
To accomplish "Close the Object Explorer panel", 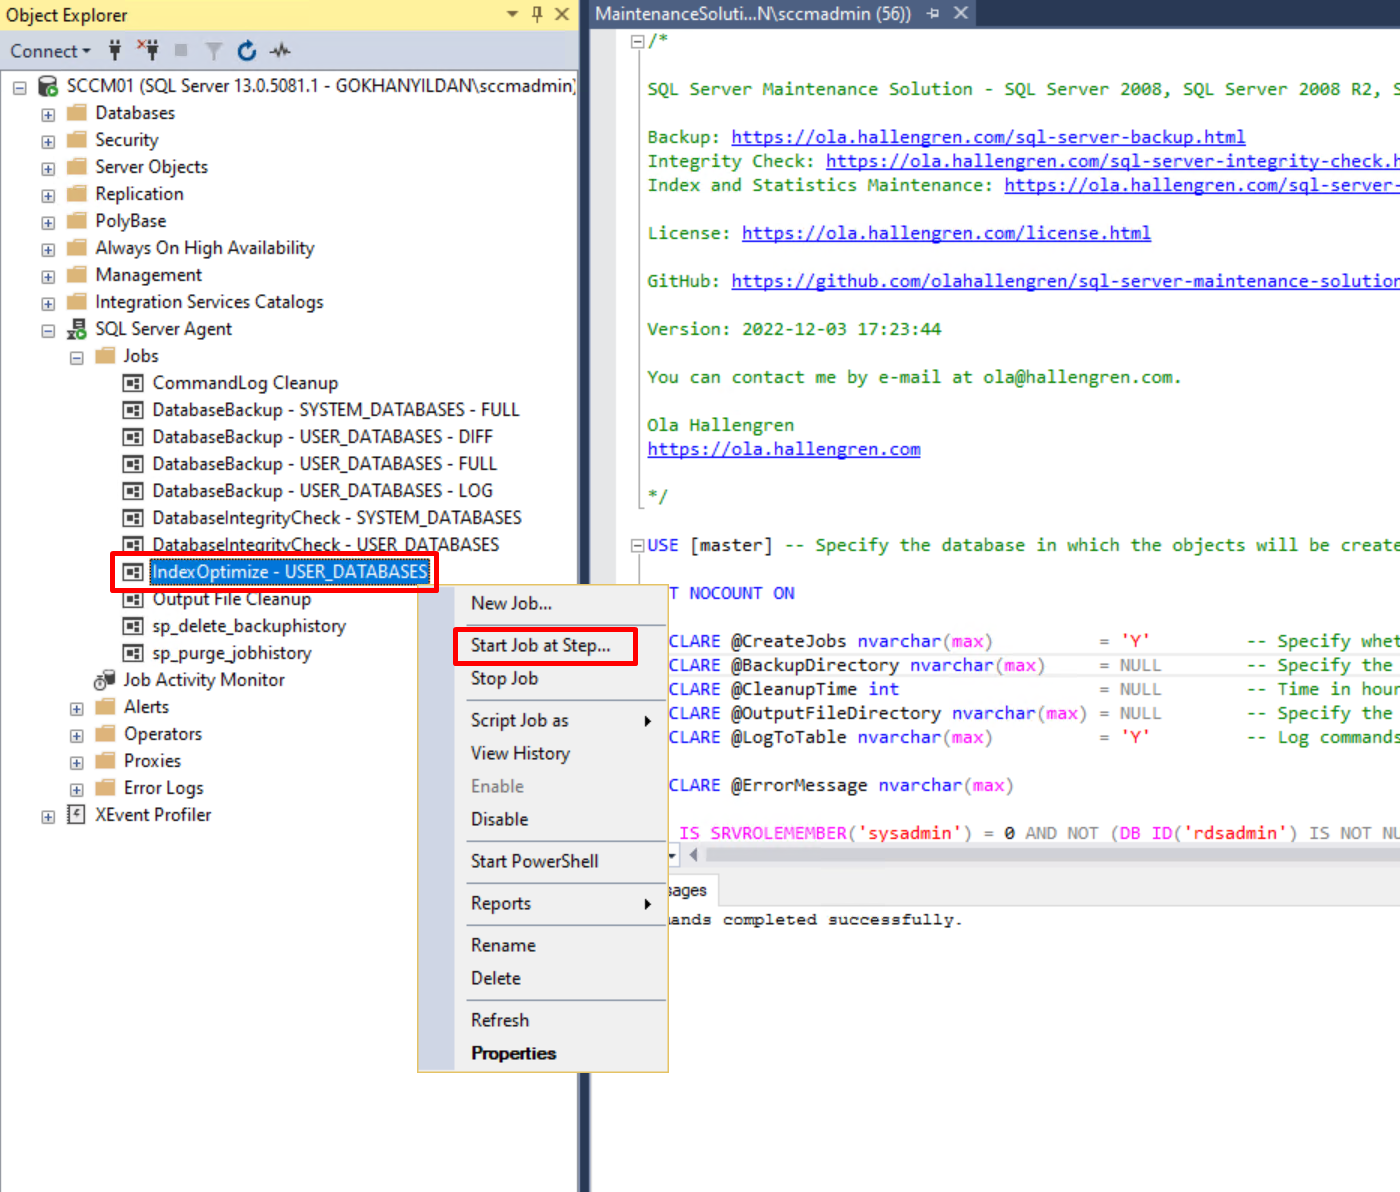I will (x=562, y=14).
